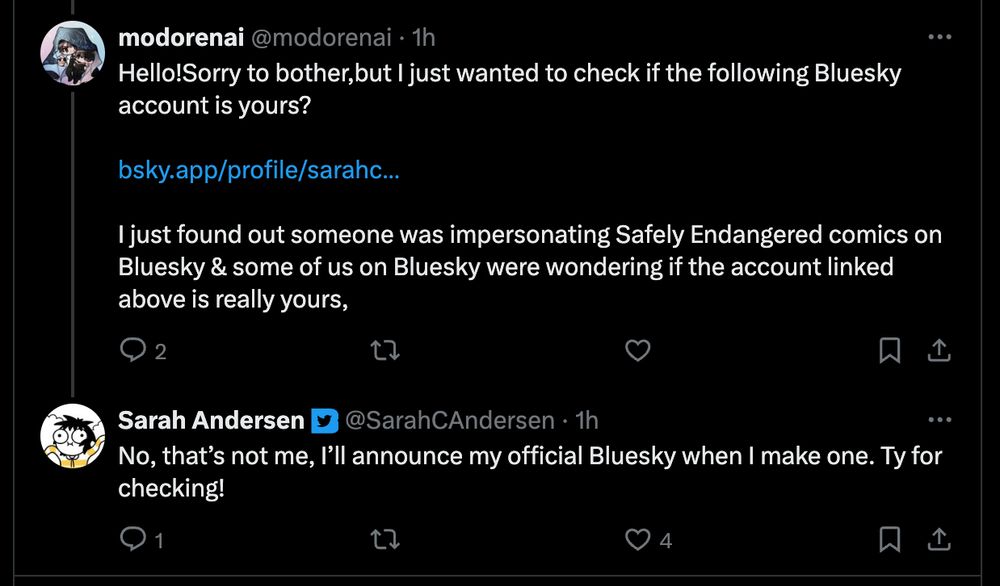Screen dimensions: 1000x586
Task: Open the more options menu on modorenai's tweet
Action: (940, 36)
